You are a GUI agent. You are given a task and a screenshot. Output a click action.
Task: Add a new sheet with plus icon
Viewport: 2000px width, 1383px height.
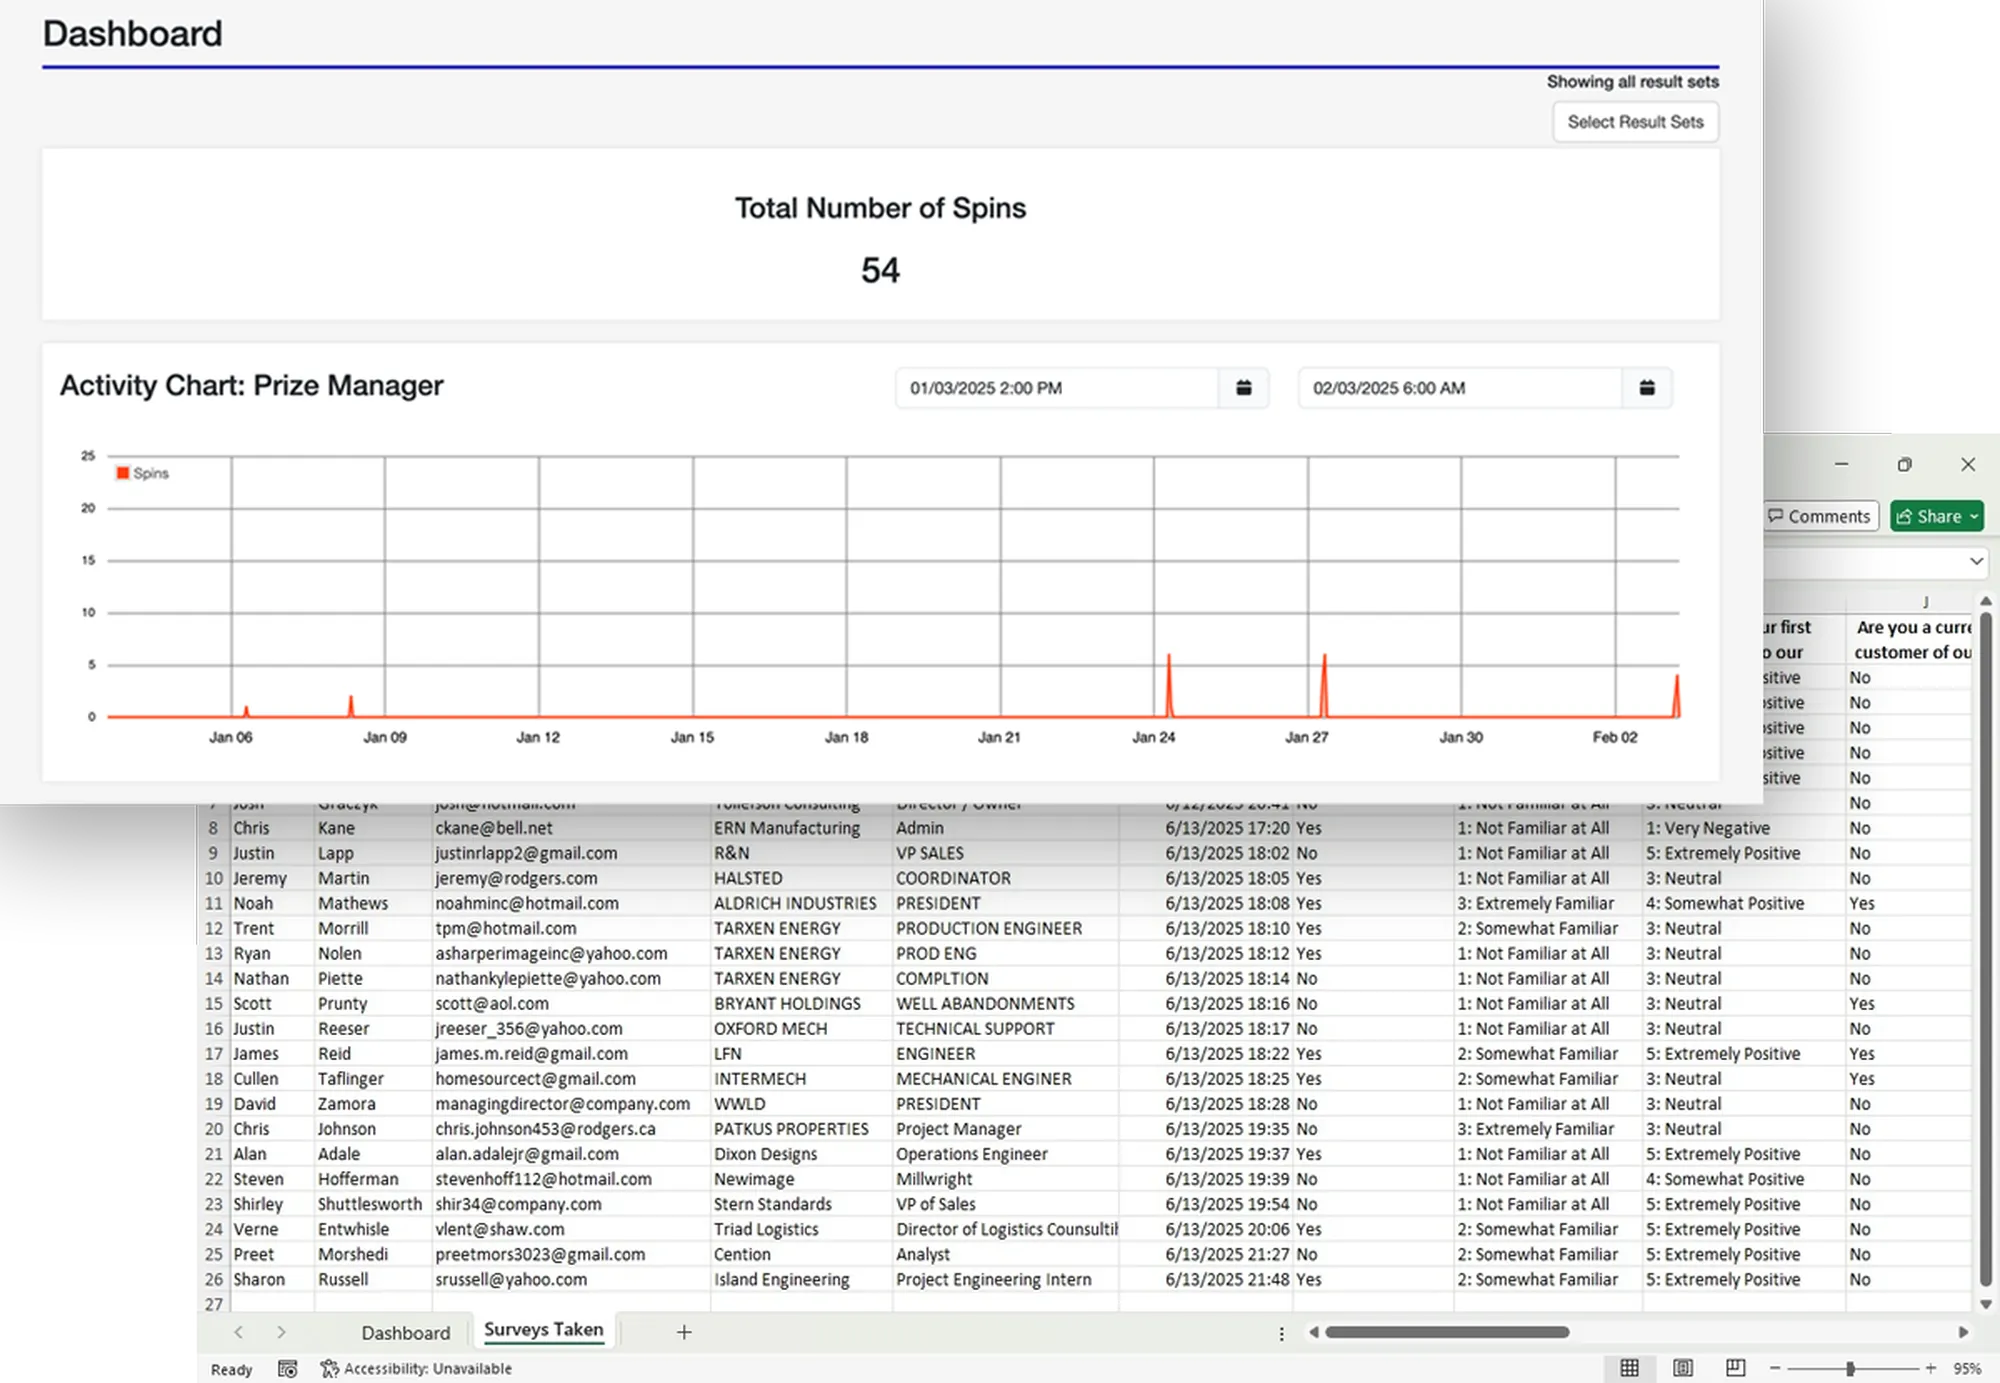pyautogui.click(x=684, y=1332)
